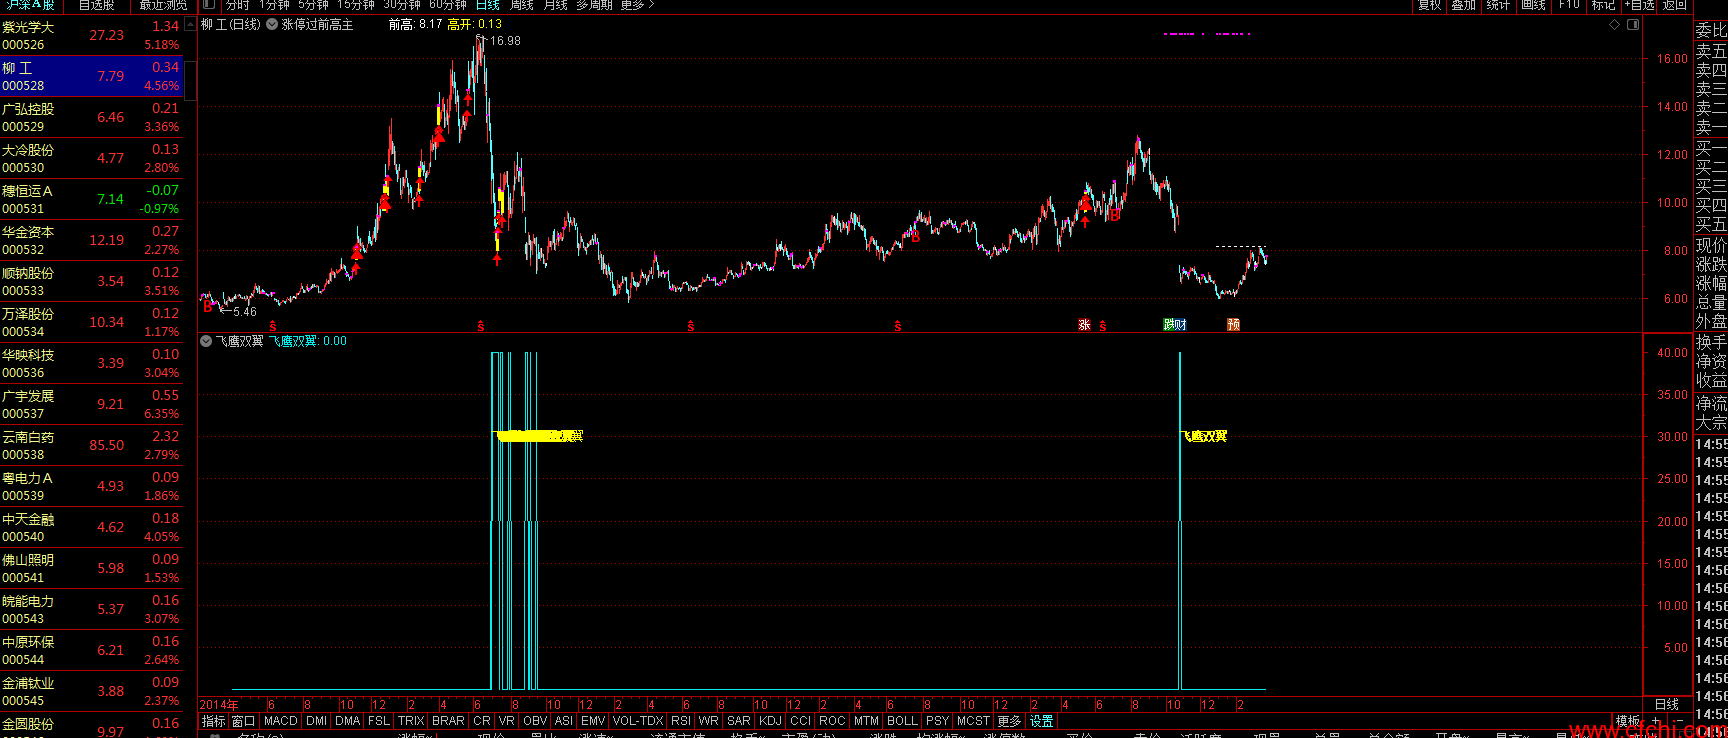
Task: Click the 日线 label at bottom right
Action: click(1667, 704)
